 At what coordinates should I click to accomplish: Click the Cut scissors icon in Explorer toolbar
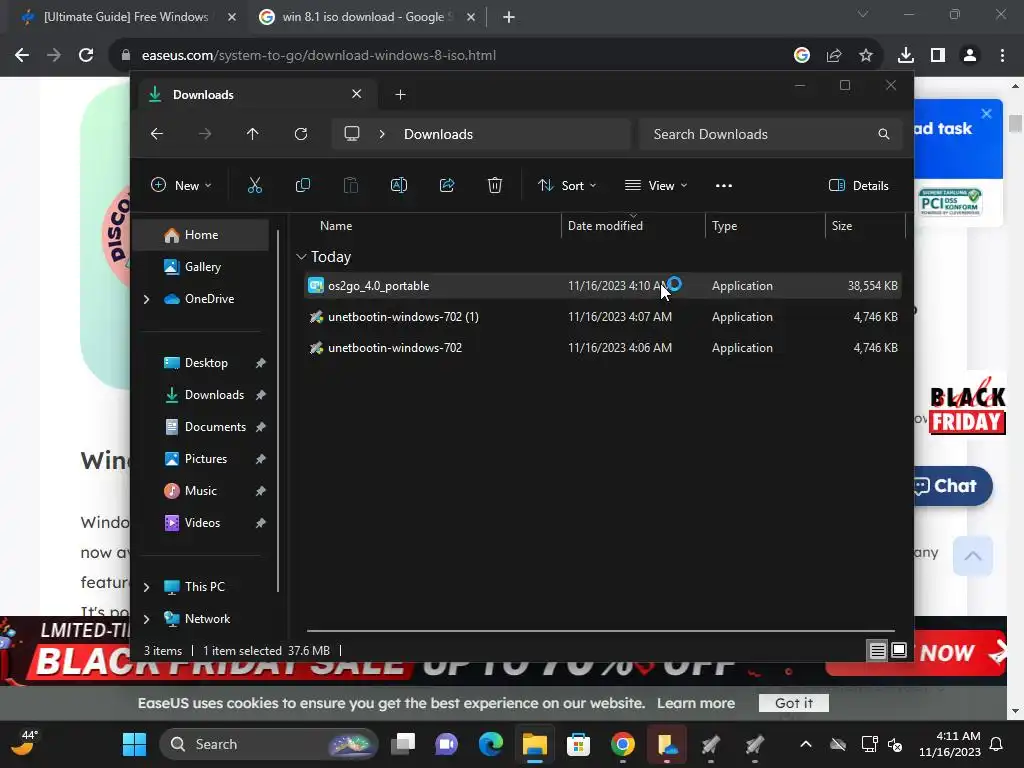click(x=255, y=185)
